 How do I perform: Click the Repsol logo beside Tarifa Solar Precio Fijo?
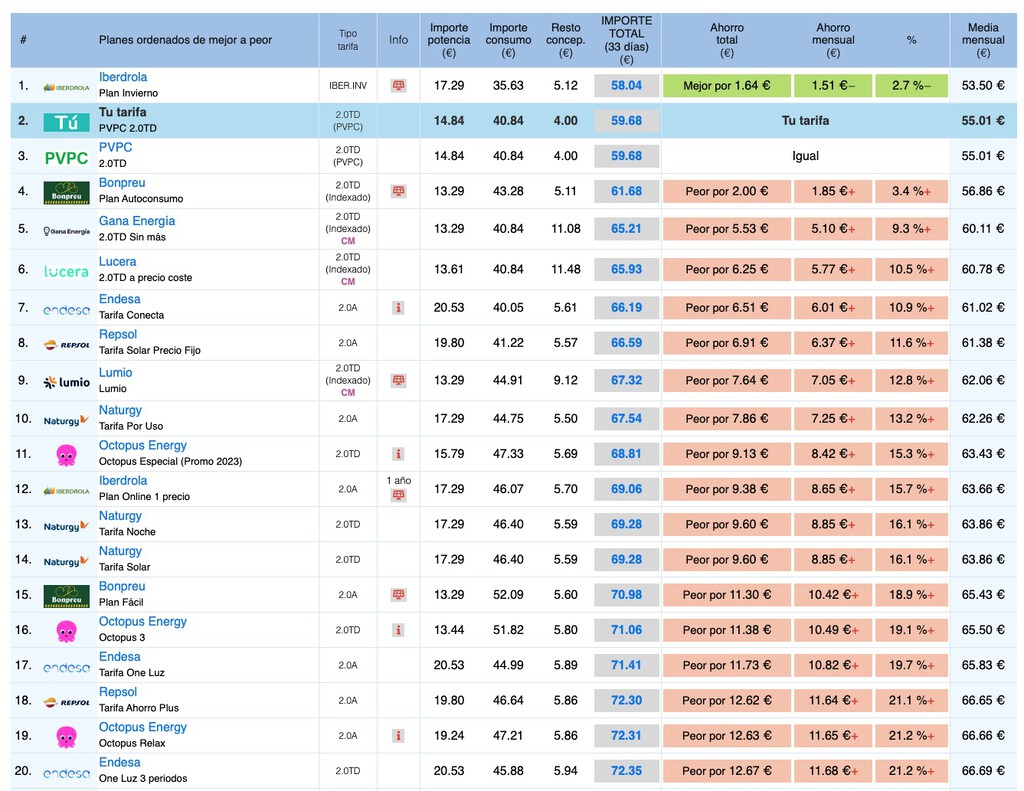[66, 344]
